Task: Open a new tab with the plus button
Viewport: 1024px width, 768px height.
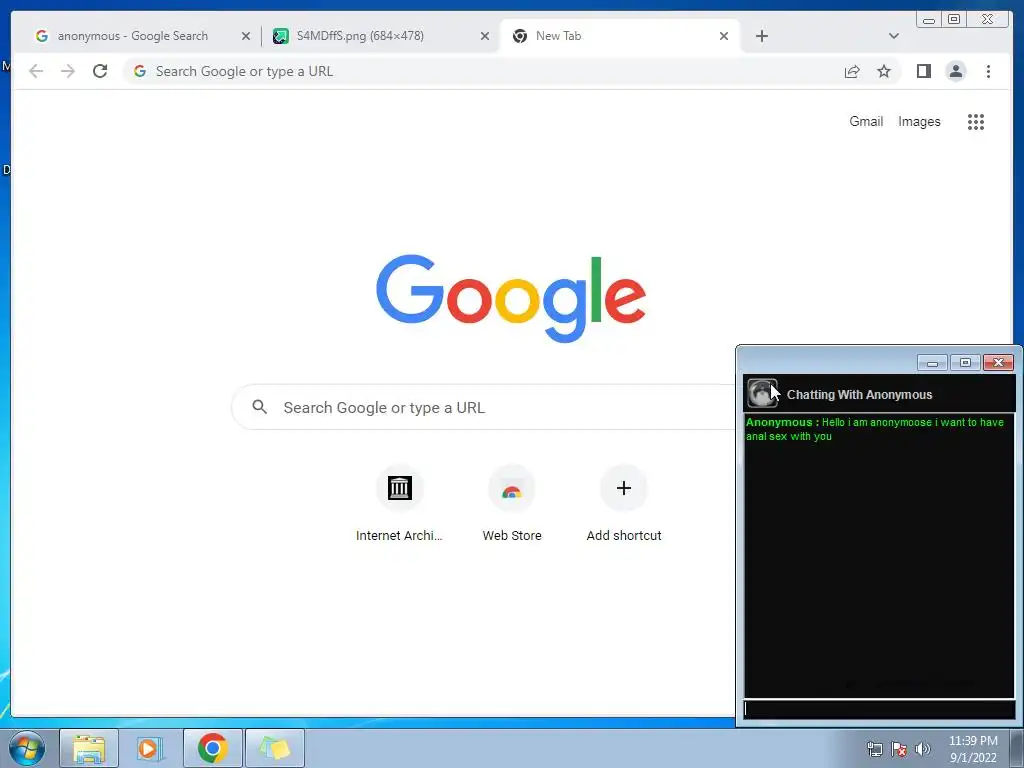Action: tap(761, 36)
